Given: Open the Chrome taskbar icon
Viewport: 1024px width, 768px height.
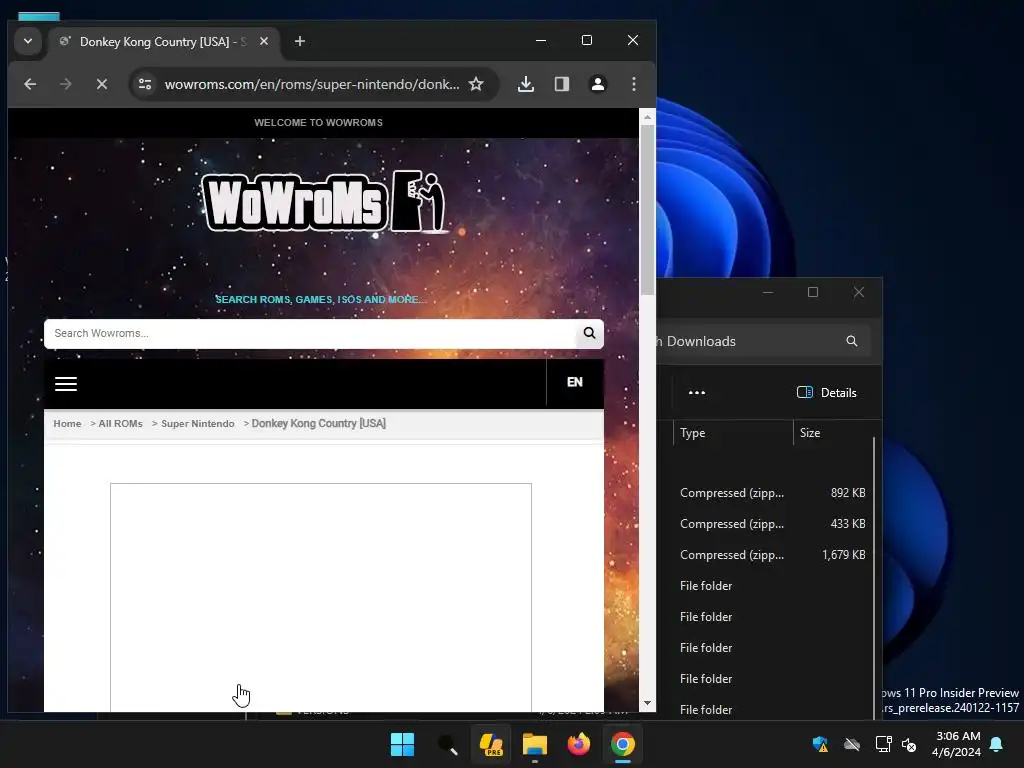Looking at the screenshot, I should 622,744.
